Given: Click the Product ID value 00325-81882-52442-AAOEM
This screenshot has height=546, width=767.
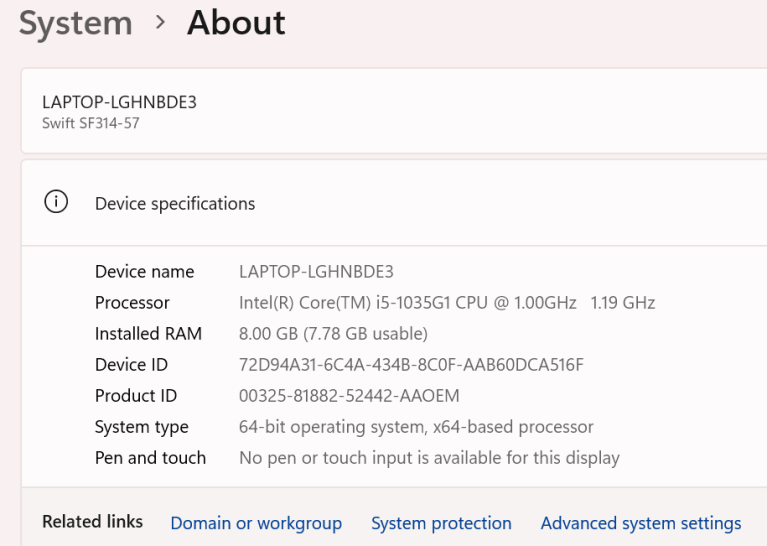Looking at the screenshot, I should [x=349, y=396].
